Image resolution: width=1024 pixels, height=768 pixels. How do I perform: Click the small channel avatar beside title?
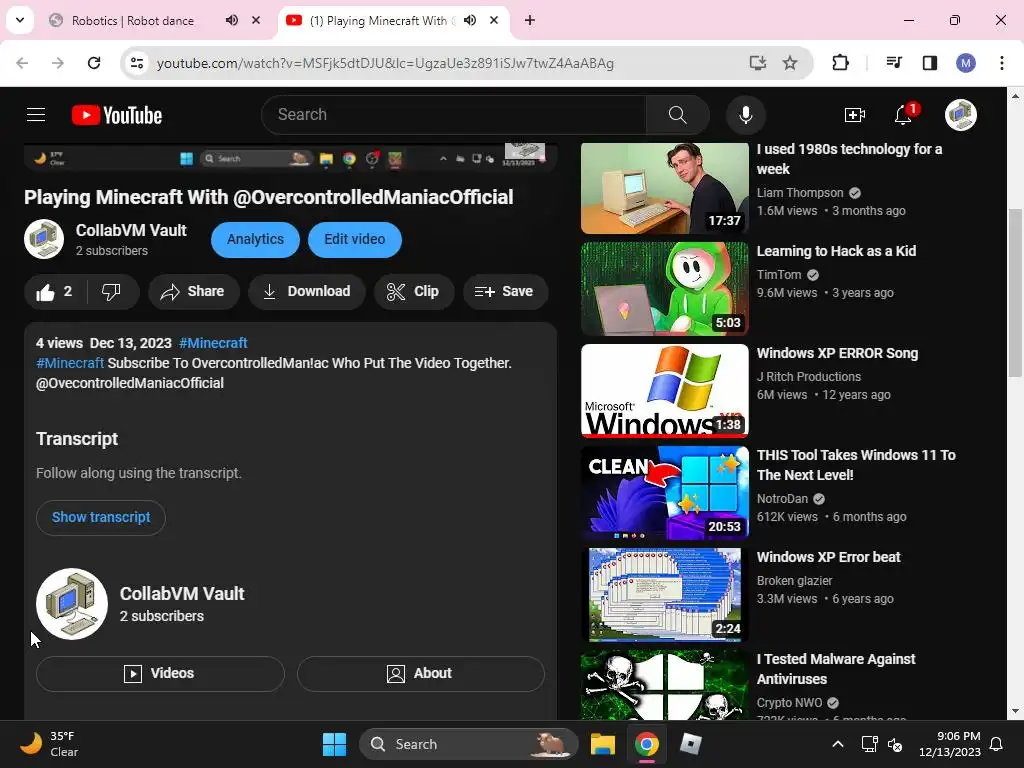coord(44,239)
